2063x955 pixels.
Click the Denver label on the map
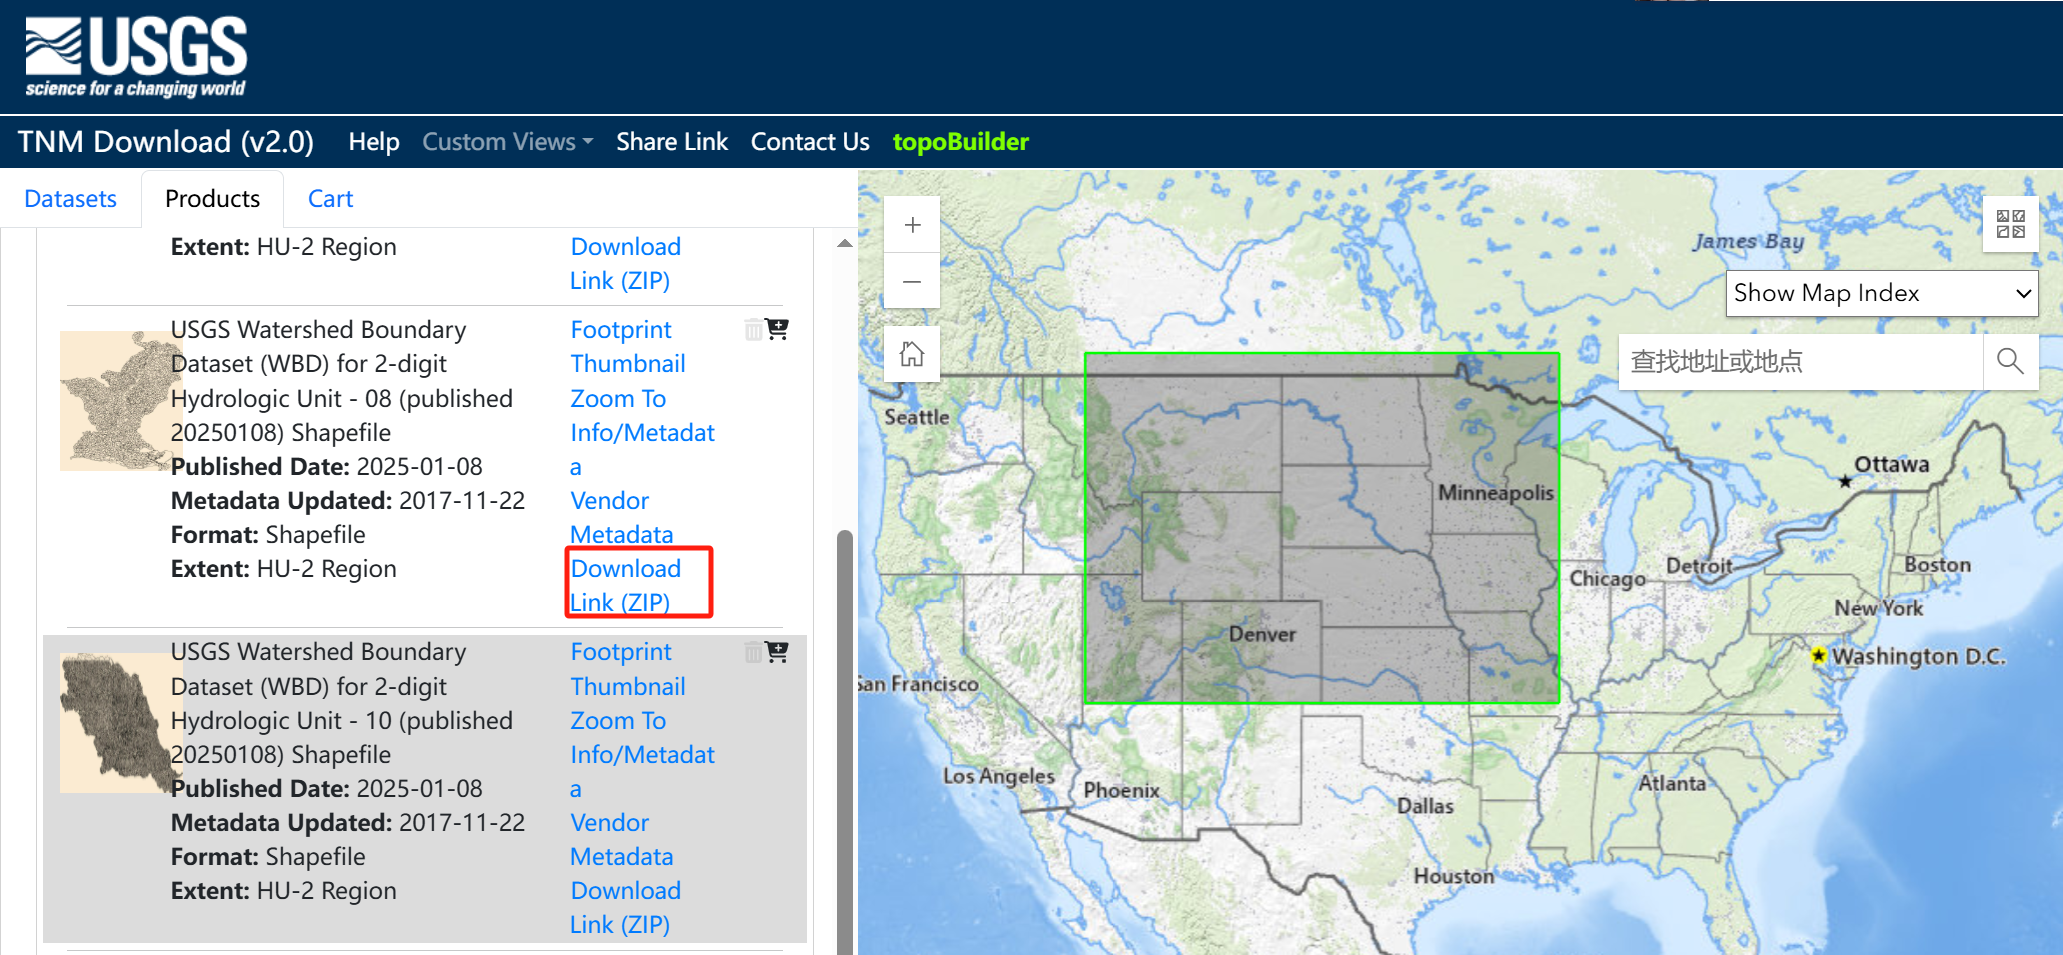(1262, 634)
